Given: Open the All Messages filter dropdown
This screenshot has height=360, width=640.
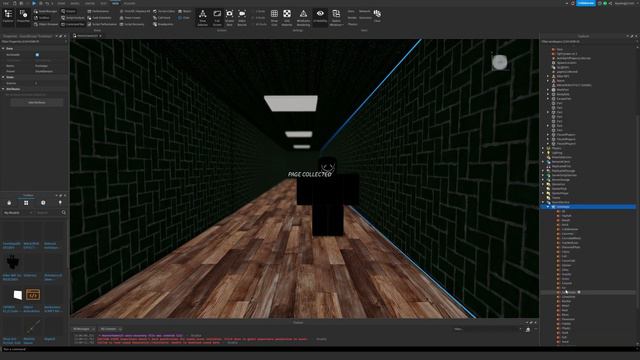Looking at the screenshot, I should [84, 329].
